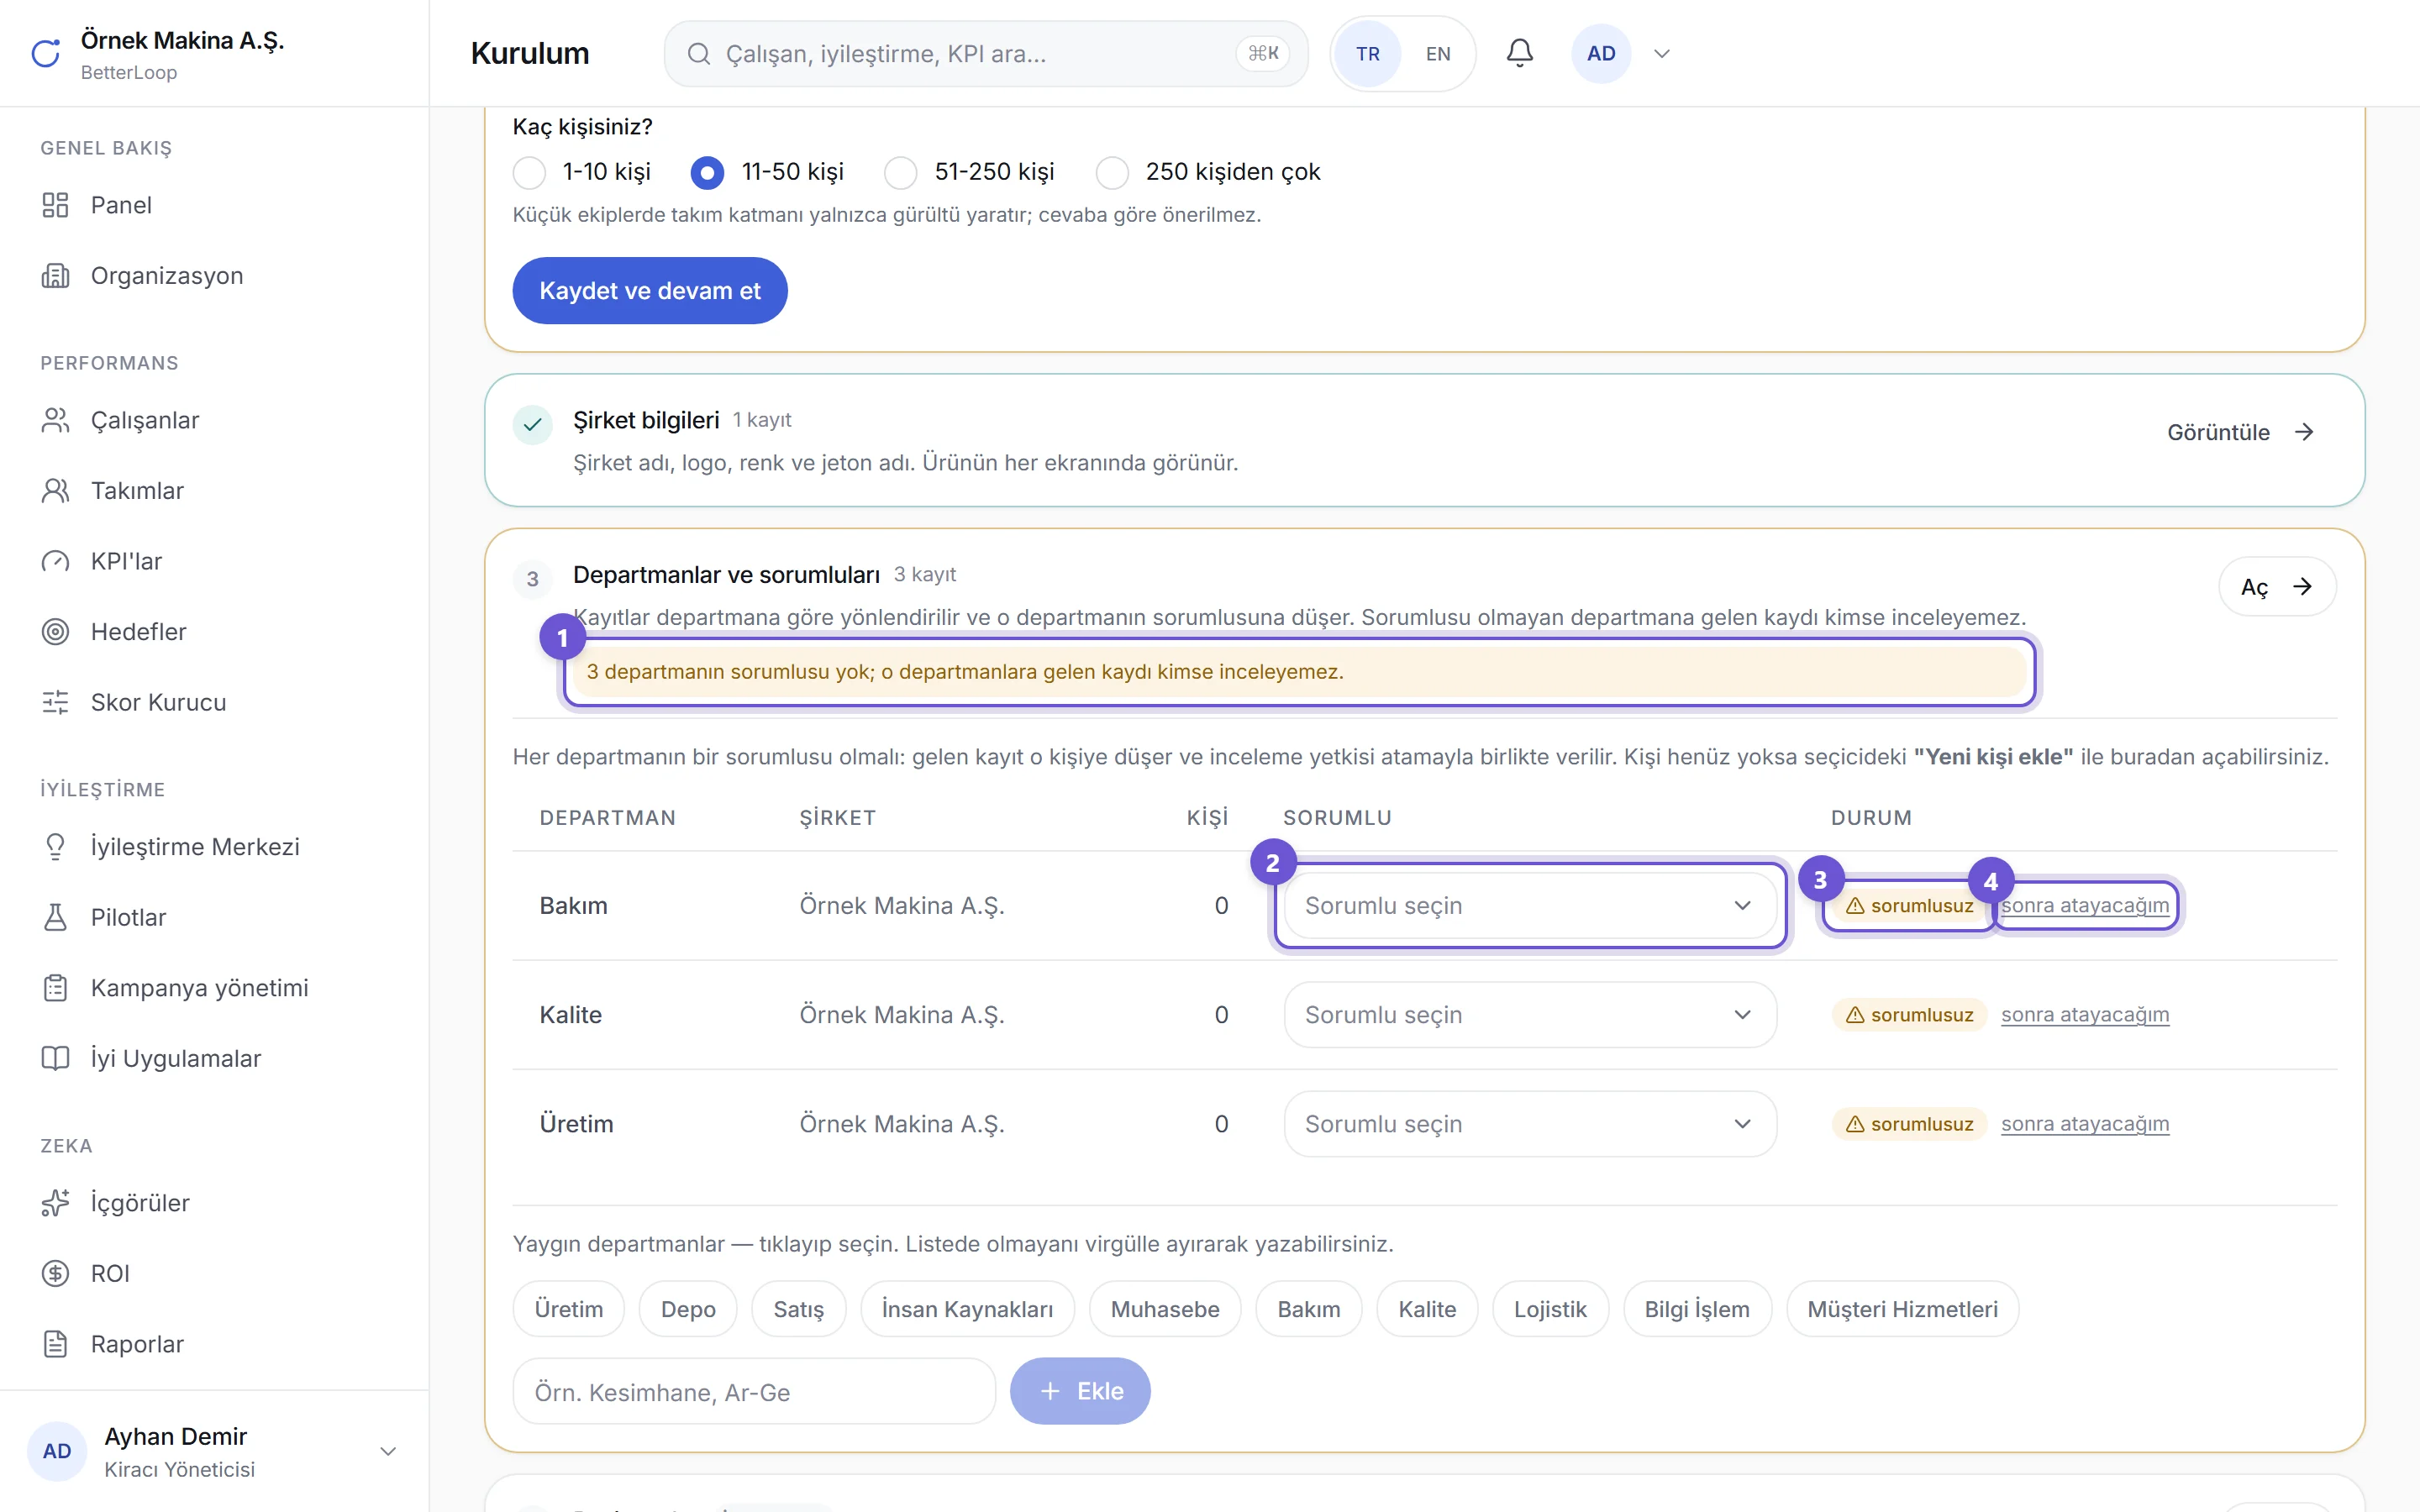Click sonra atayacağım link for Üretim
Image resolution: width=2420 pixels, height=1512 pixels.
2085,1123
